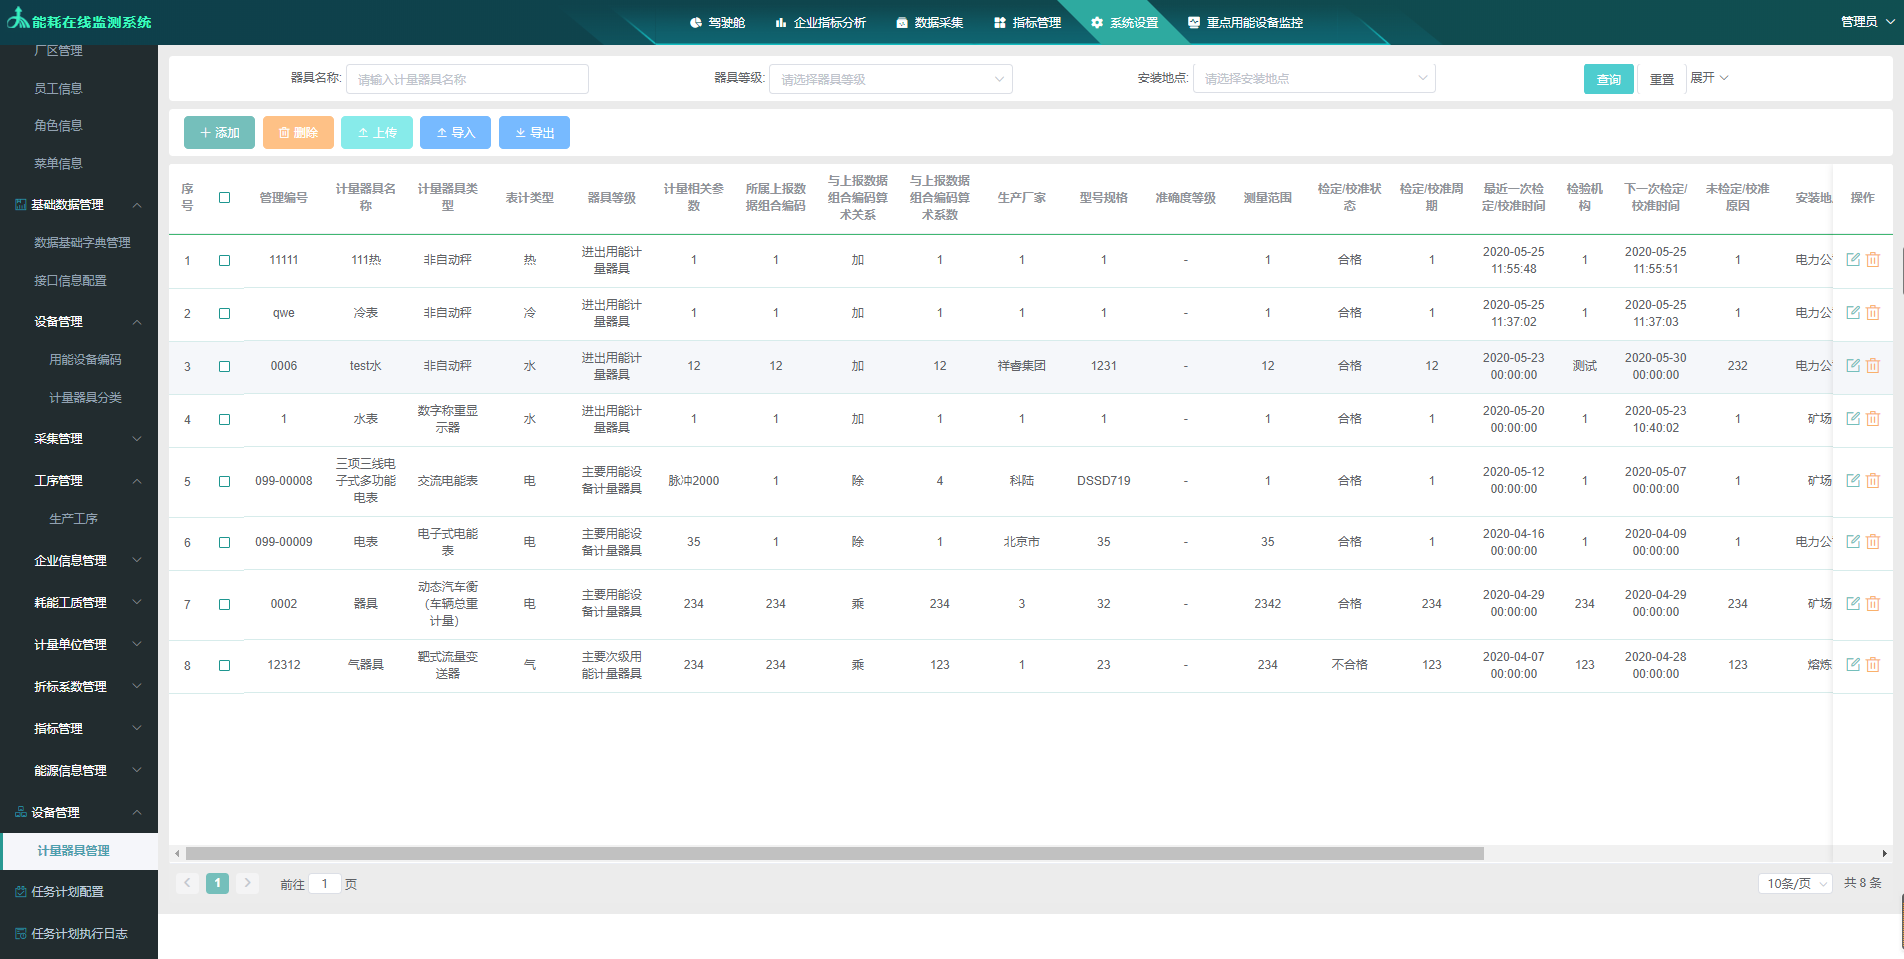
Task: Click the horizontal table scrollbar
Action: click(834, 854)
